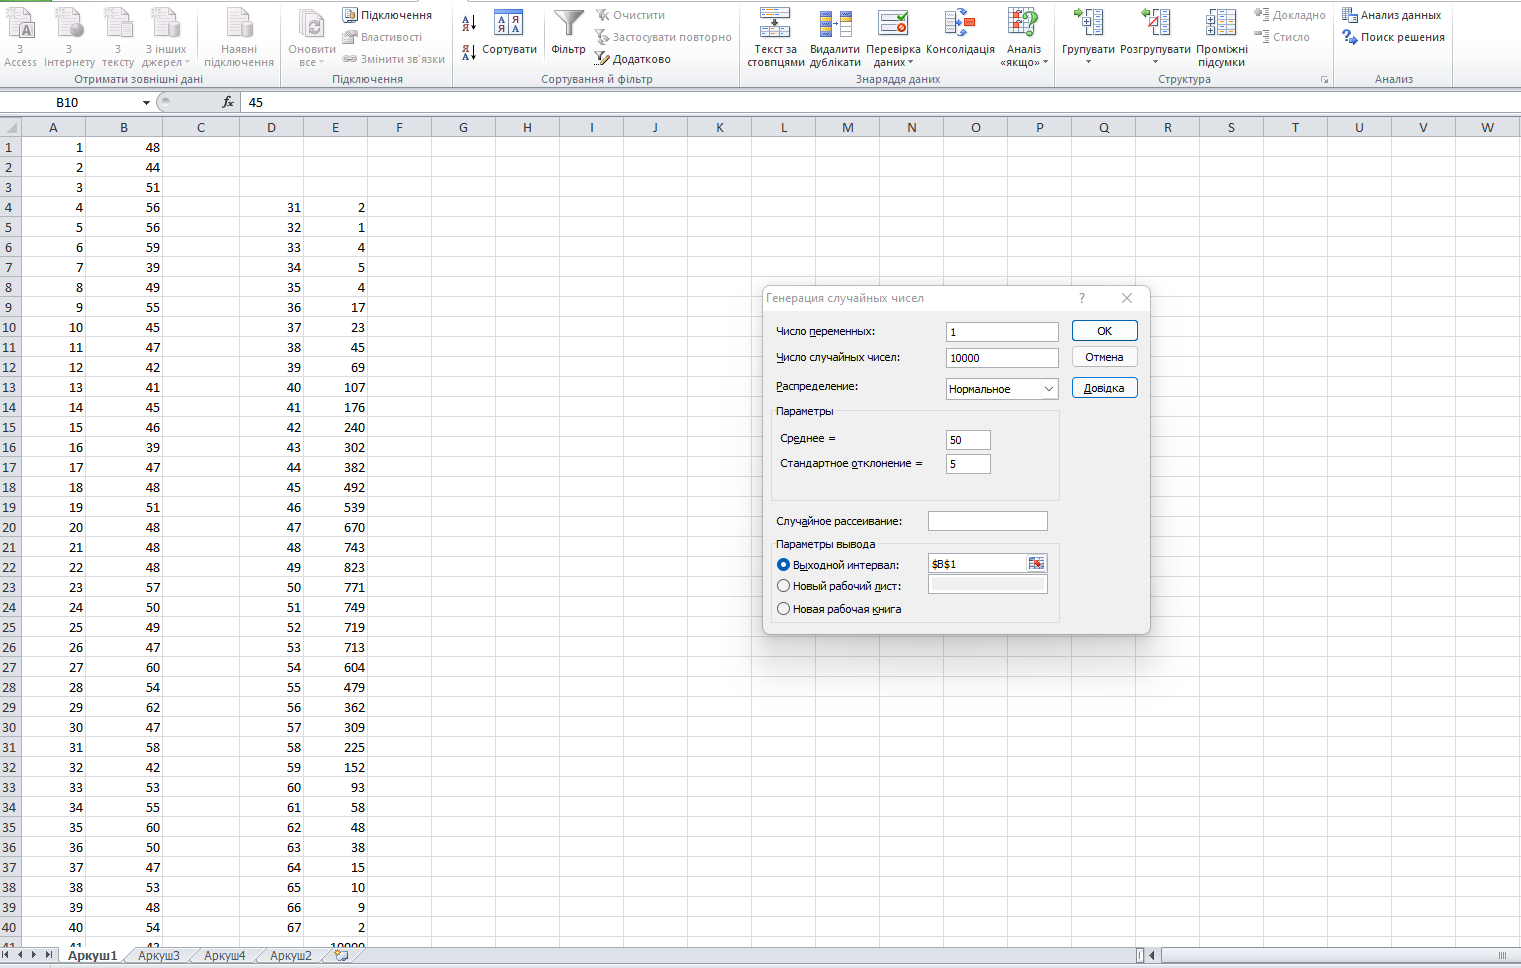Click the Случайное рассеивание input field

[987, 521]
